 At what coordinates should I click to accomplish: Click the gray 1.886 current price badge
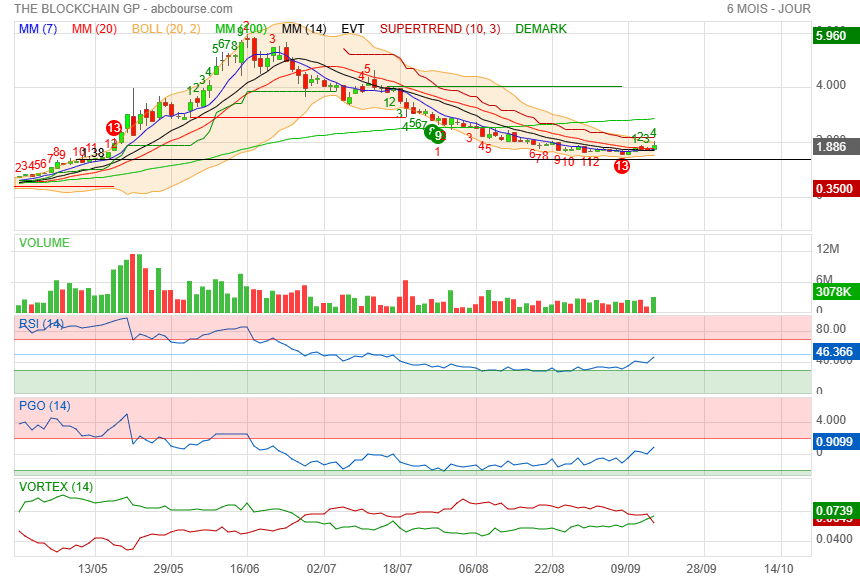pyautogui.click(x=833, y=147)
